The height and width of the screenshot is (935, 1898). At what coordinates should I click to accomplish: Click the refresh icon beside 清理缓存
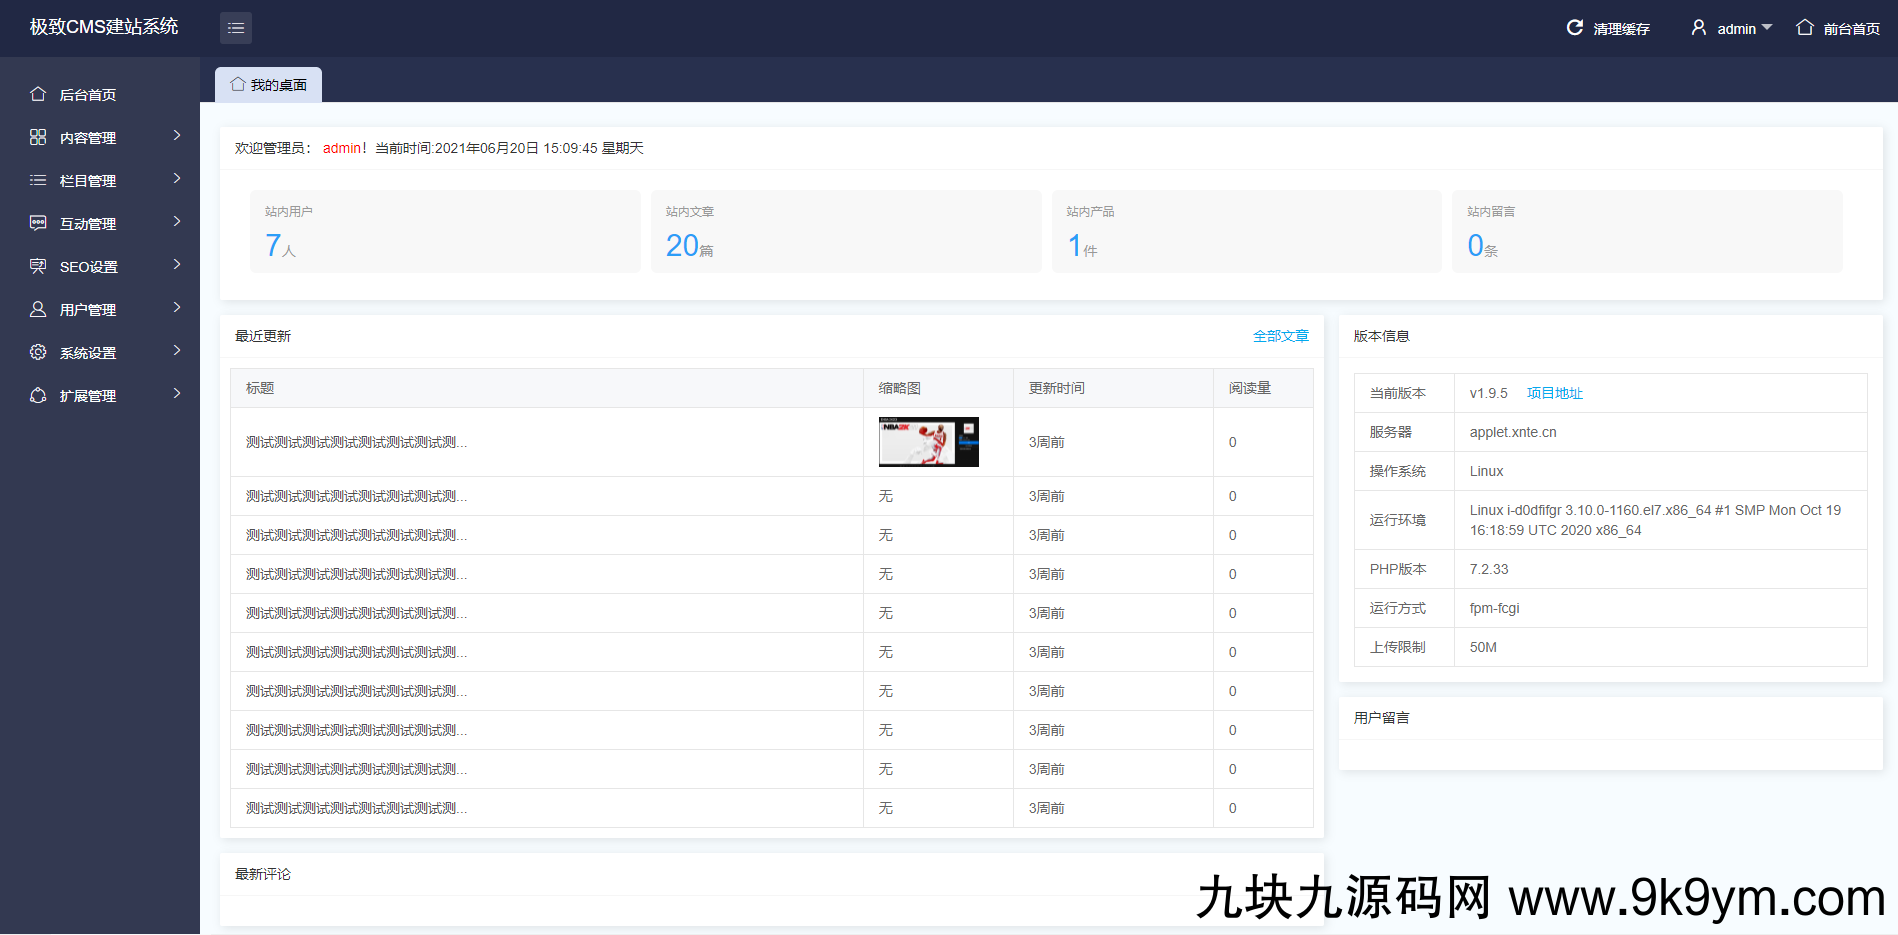[1574, 28]
